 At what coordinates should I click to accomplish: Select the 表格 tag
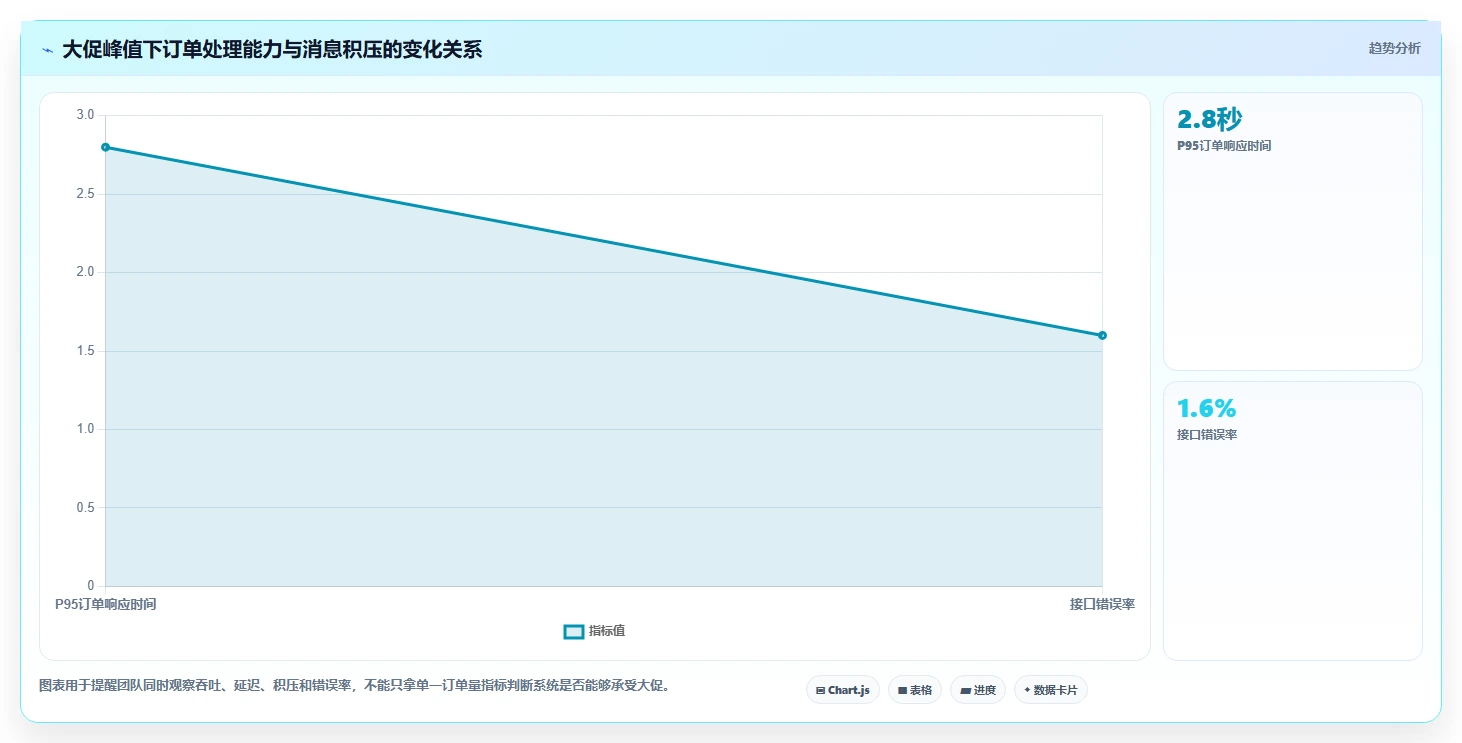coord(915,690)
